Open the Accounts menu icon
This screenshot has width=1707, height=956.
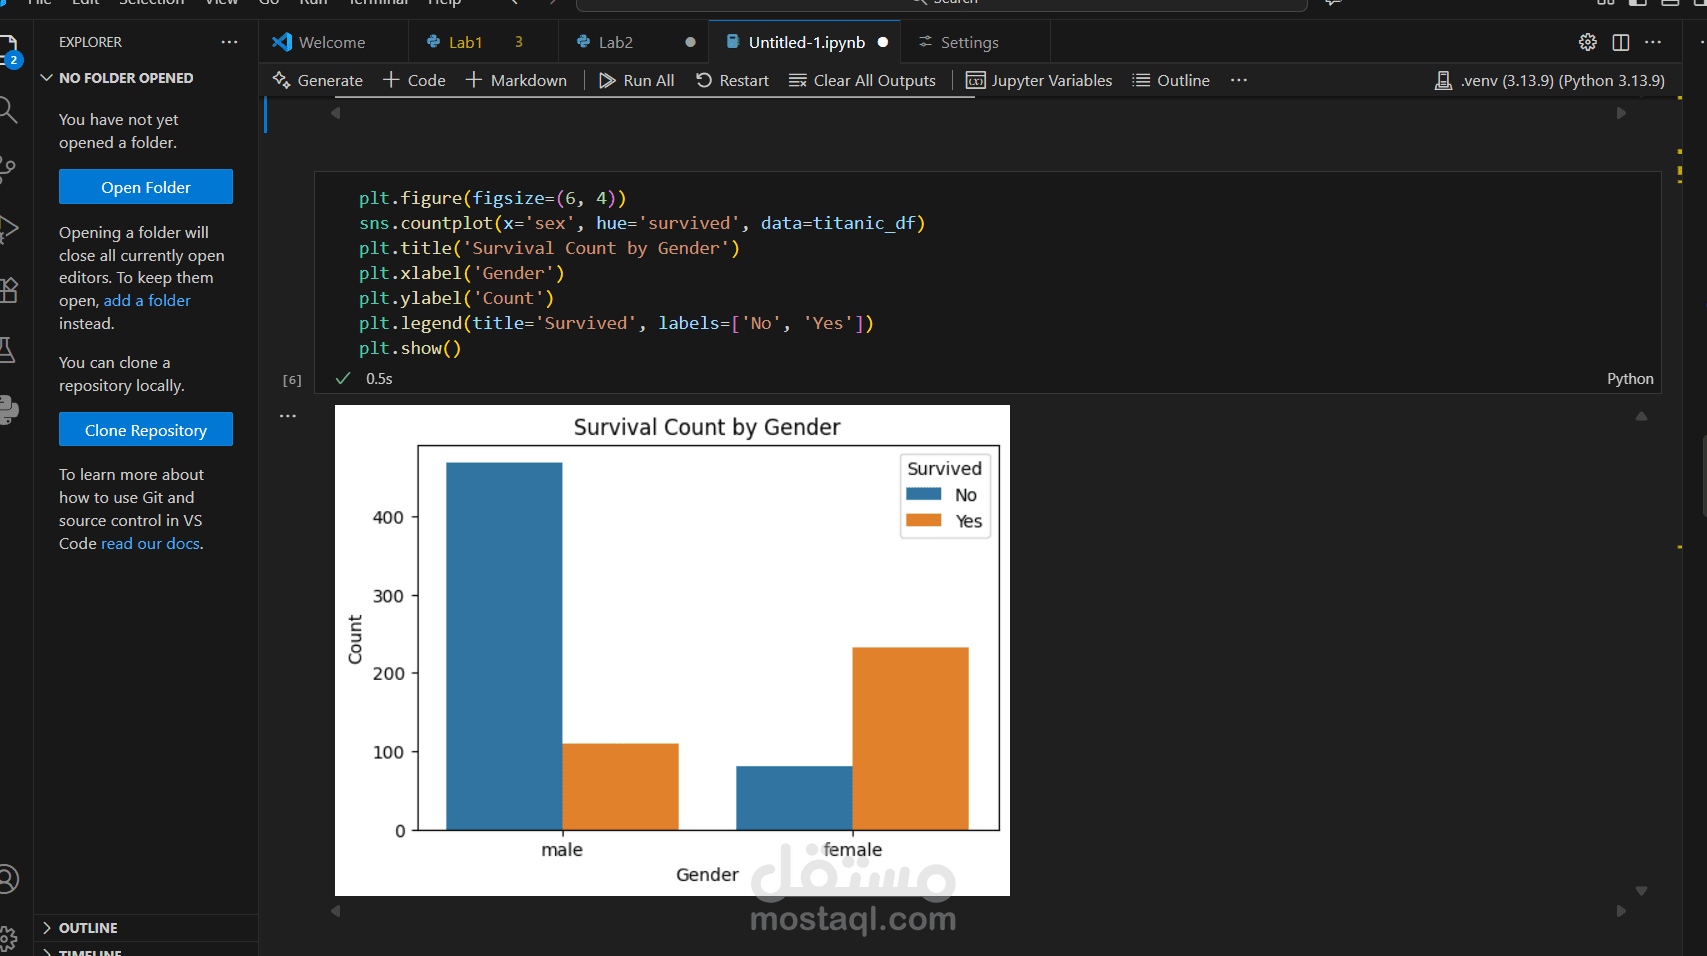click(8, 879)
